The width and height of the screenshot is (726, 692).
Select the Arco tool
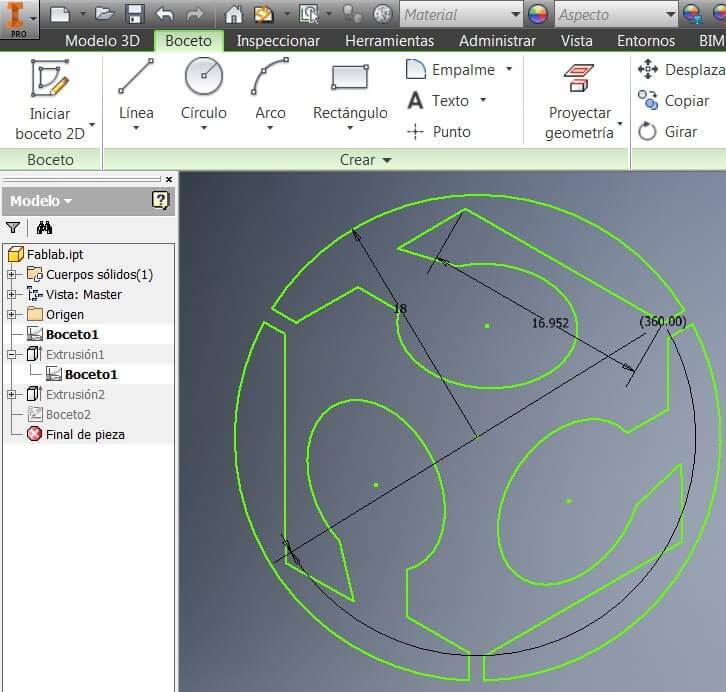pos(270,88)
